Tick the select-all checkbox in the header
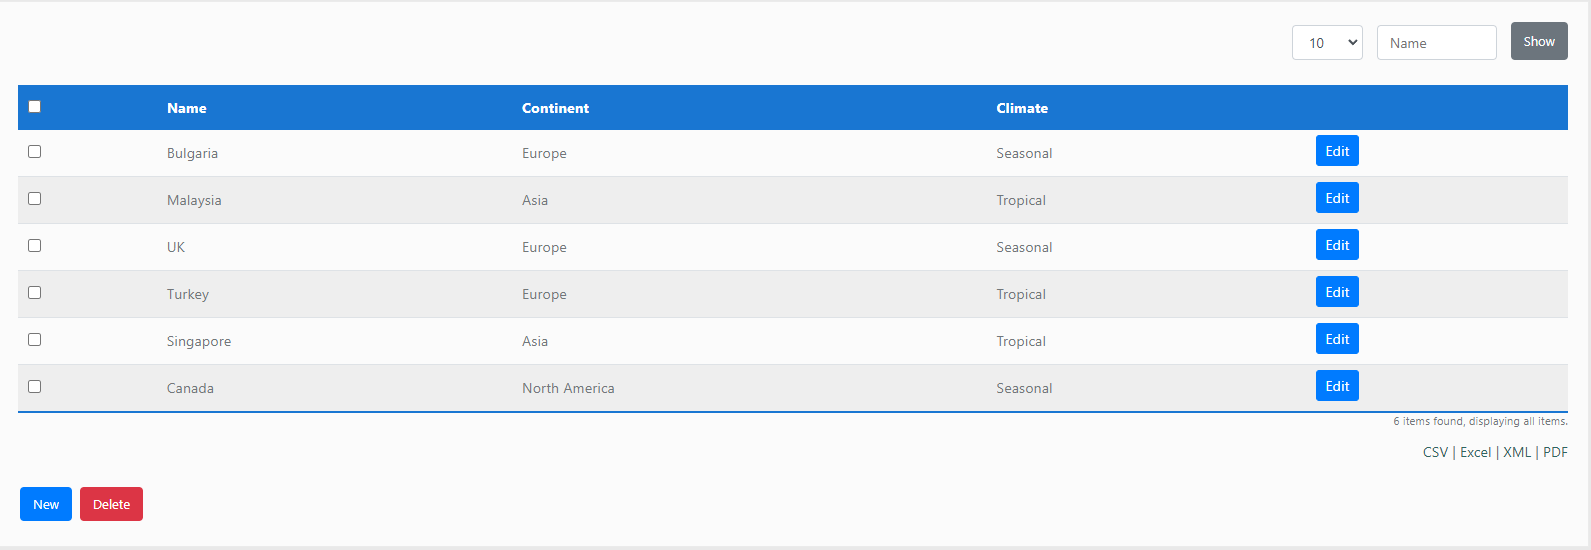 click(35, 107)
